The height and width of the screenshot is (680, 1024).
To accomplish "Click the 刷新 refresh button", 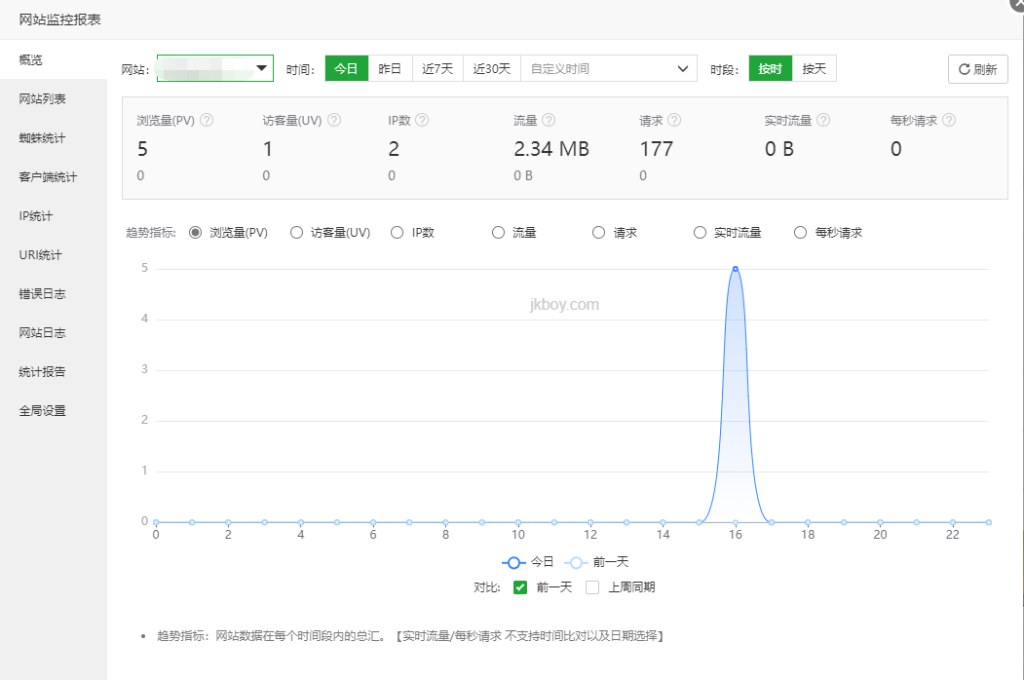I will tap(977, 69).
